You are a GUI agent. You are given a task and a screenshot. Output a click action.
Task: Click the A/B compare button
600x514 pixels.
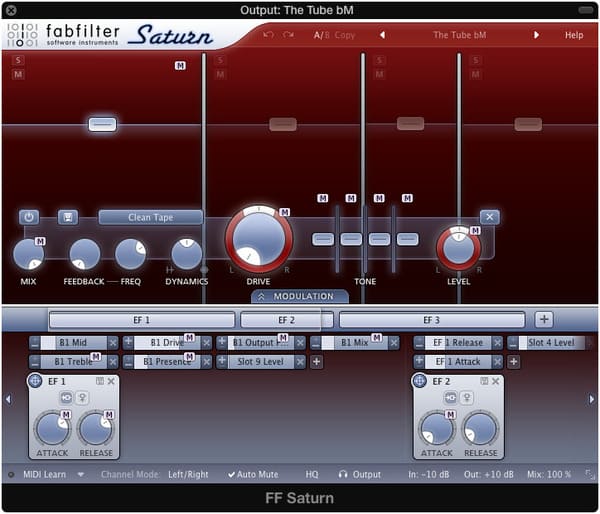(320, 35)
